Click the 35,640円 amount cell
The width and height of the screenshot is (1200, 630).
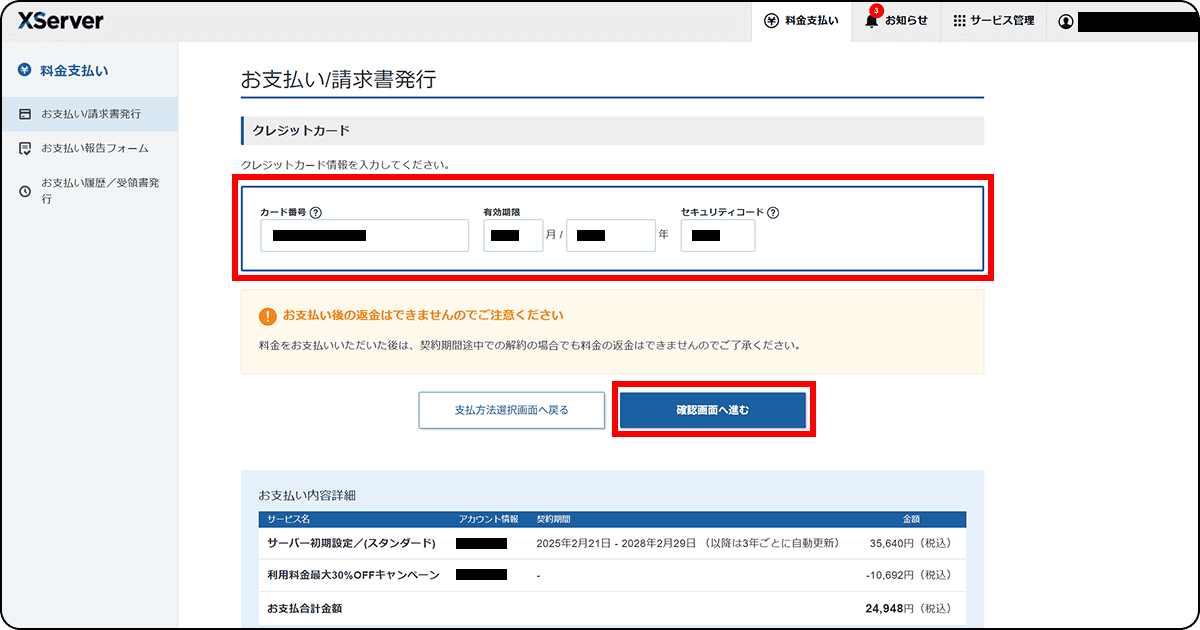(x=910, y=543)
